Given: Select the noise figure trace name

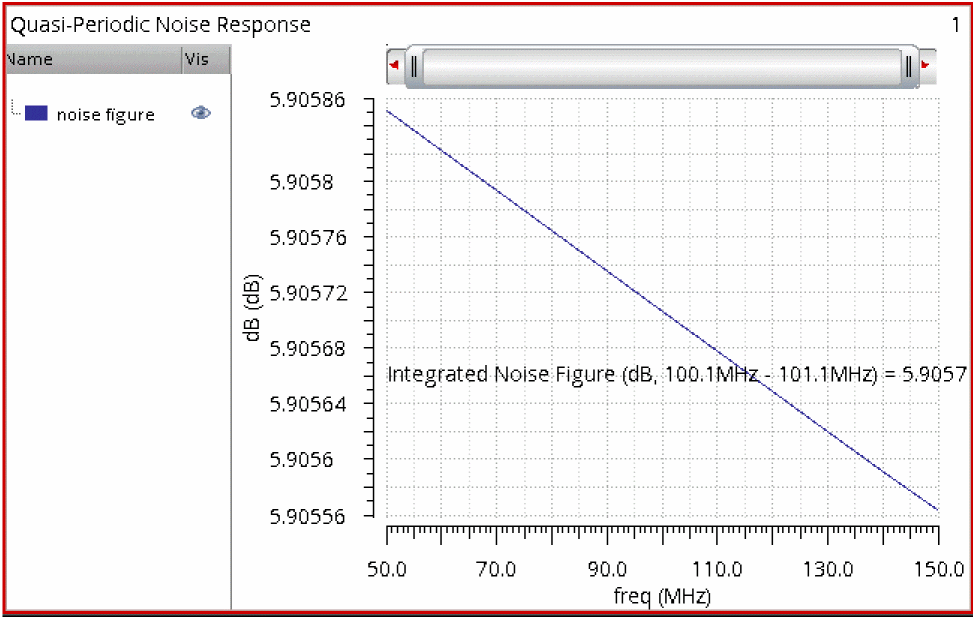Looking at the screenshot, I should (106, 115).
